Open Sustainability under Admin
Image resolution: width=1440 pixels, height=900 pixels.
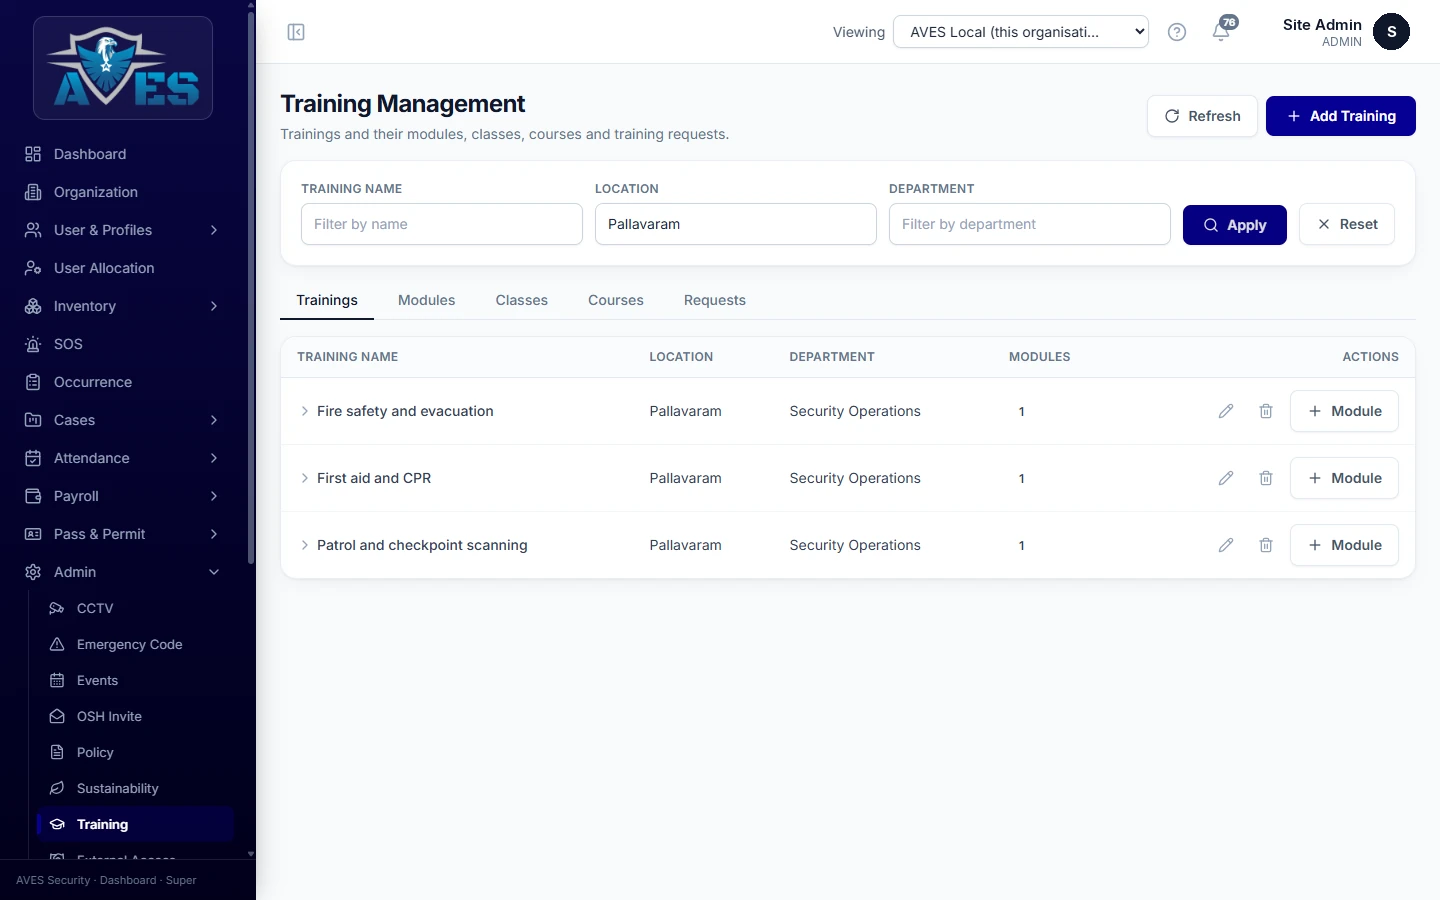(136, 788)
